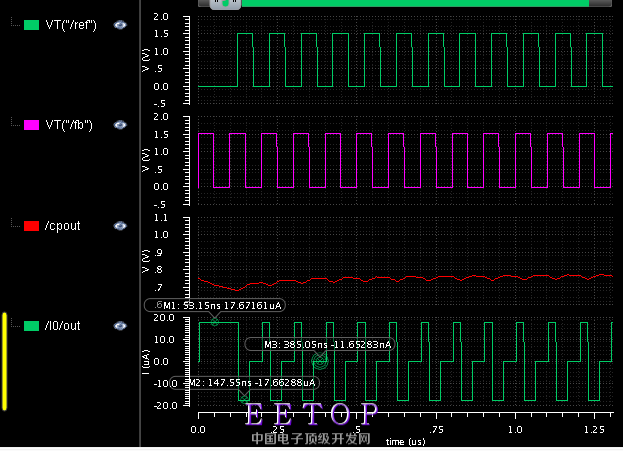Click the green color swatch for VT("/ref")
The image size is (623, 451).
(31, 25)
